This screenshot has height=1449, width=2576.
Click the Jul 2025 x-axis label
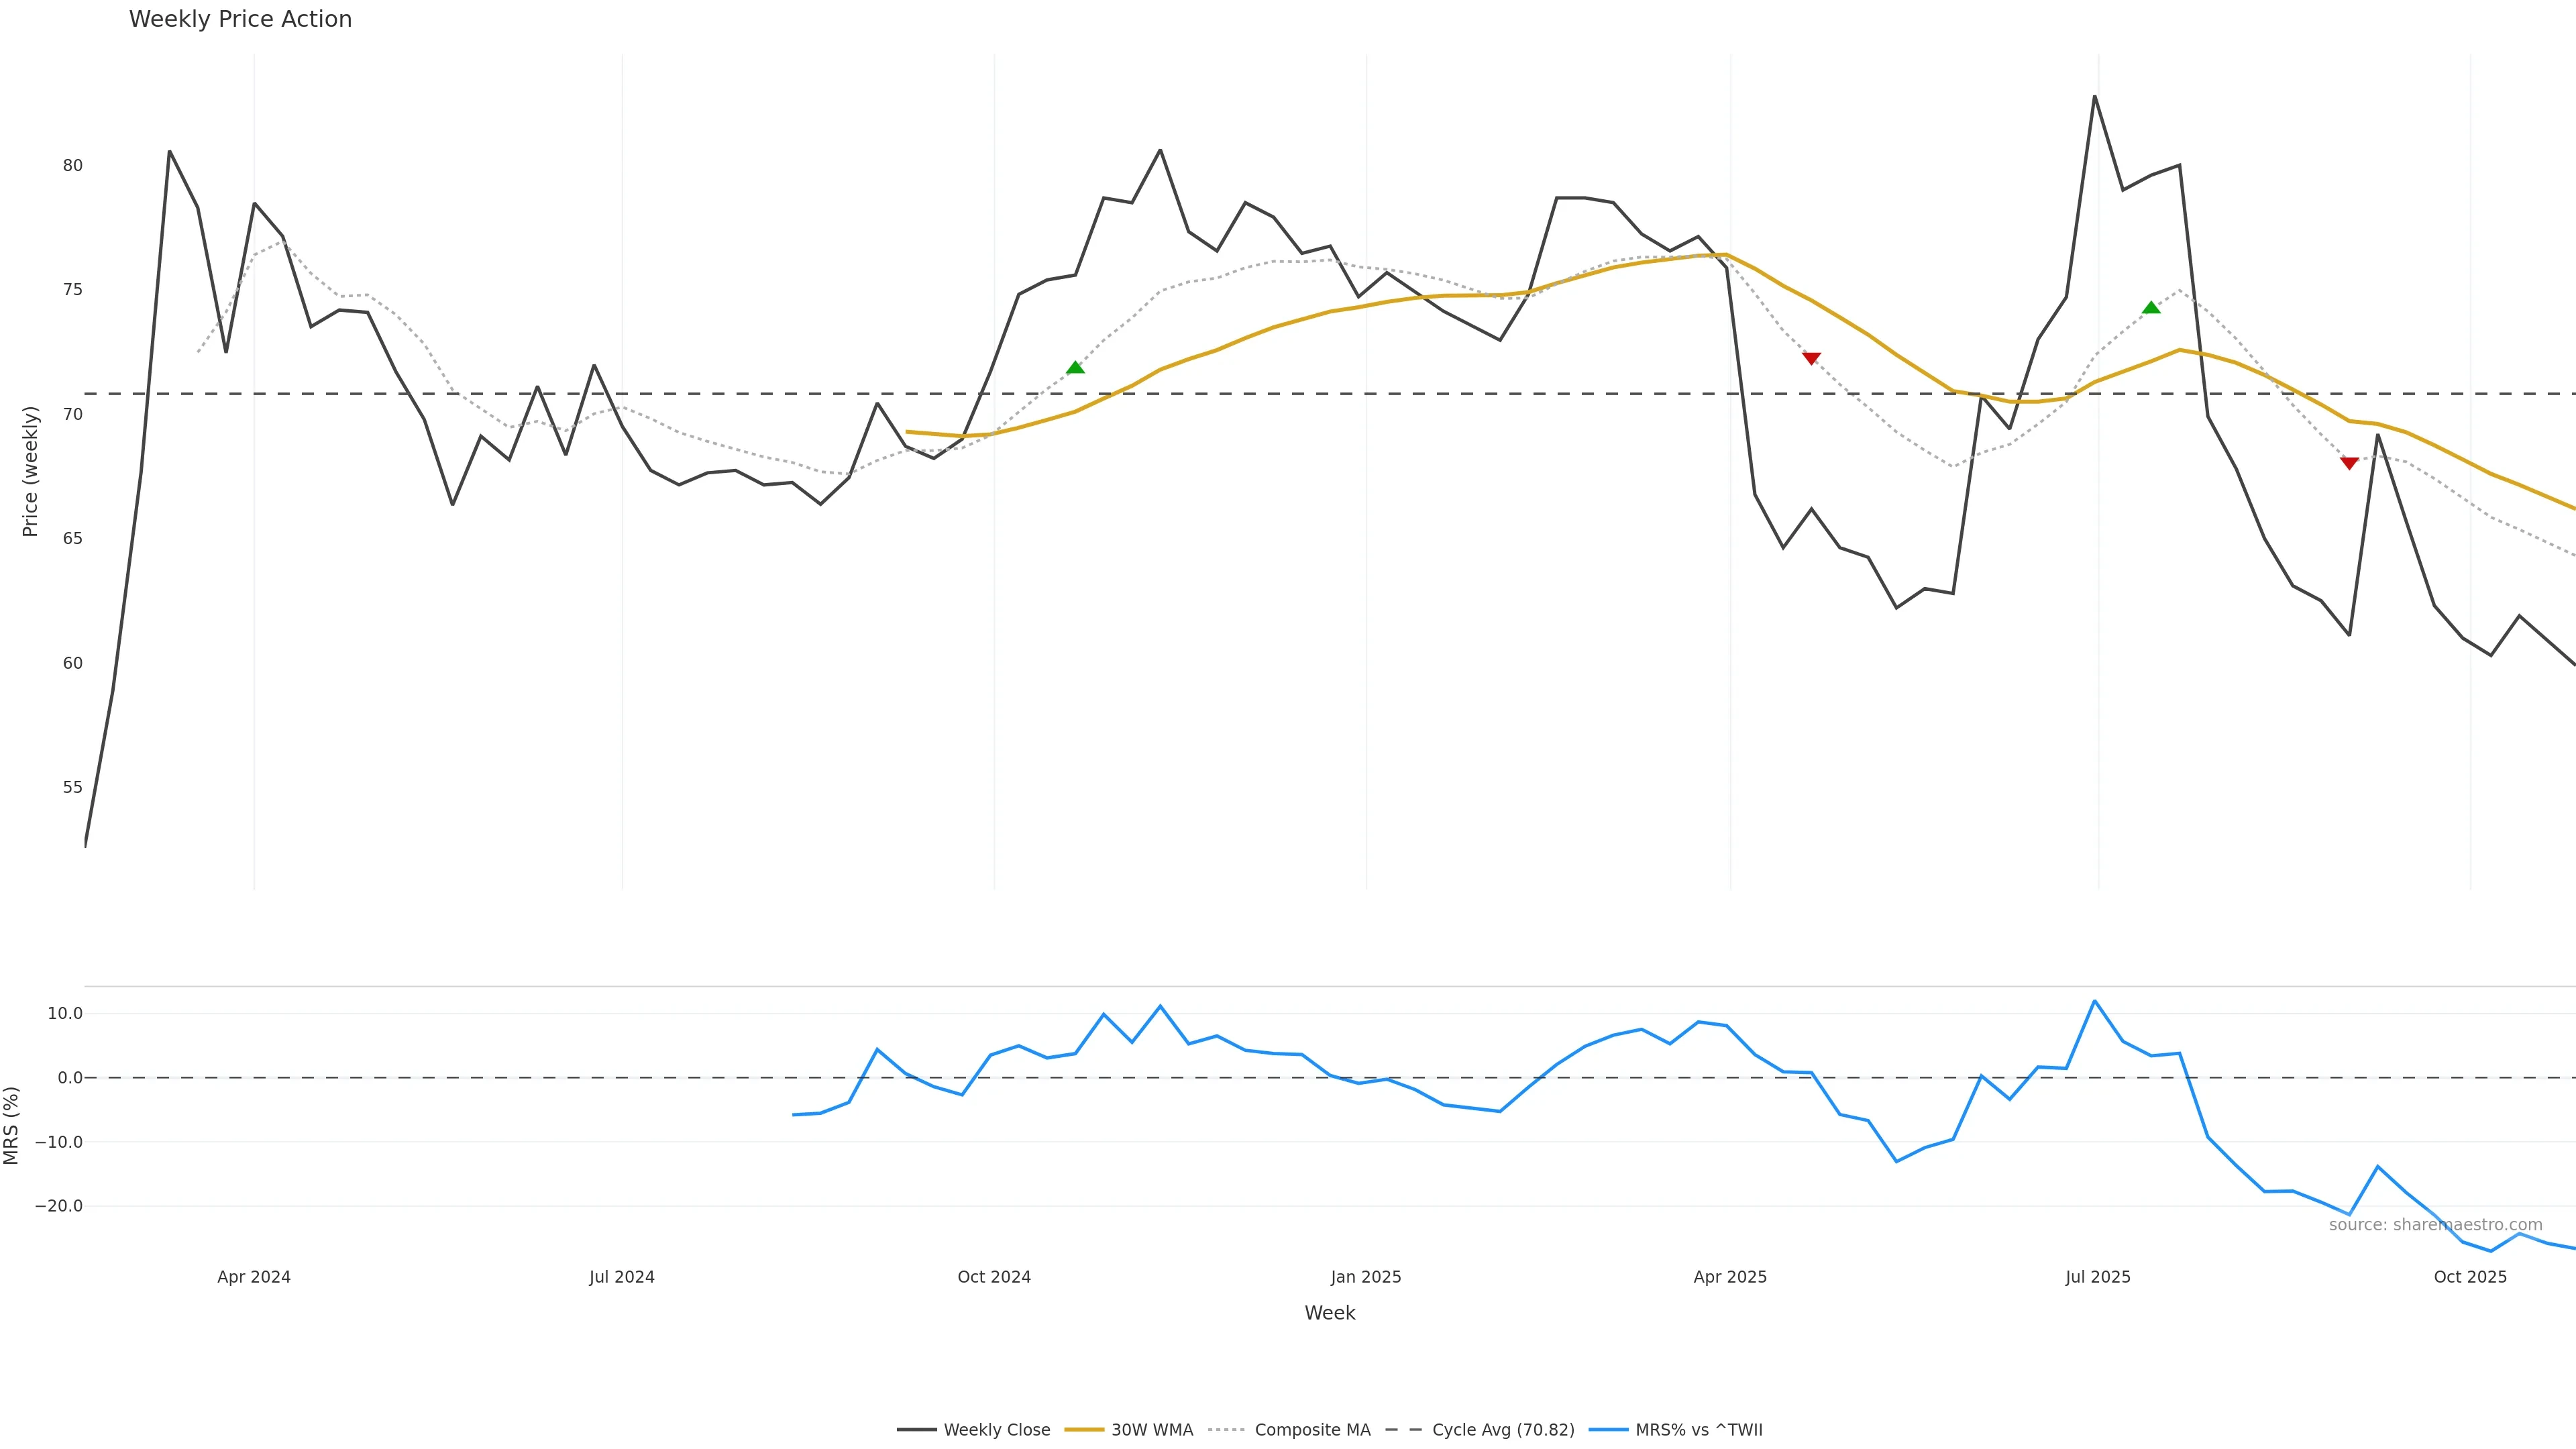(x=2098, y=1277)
